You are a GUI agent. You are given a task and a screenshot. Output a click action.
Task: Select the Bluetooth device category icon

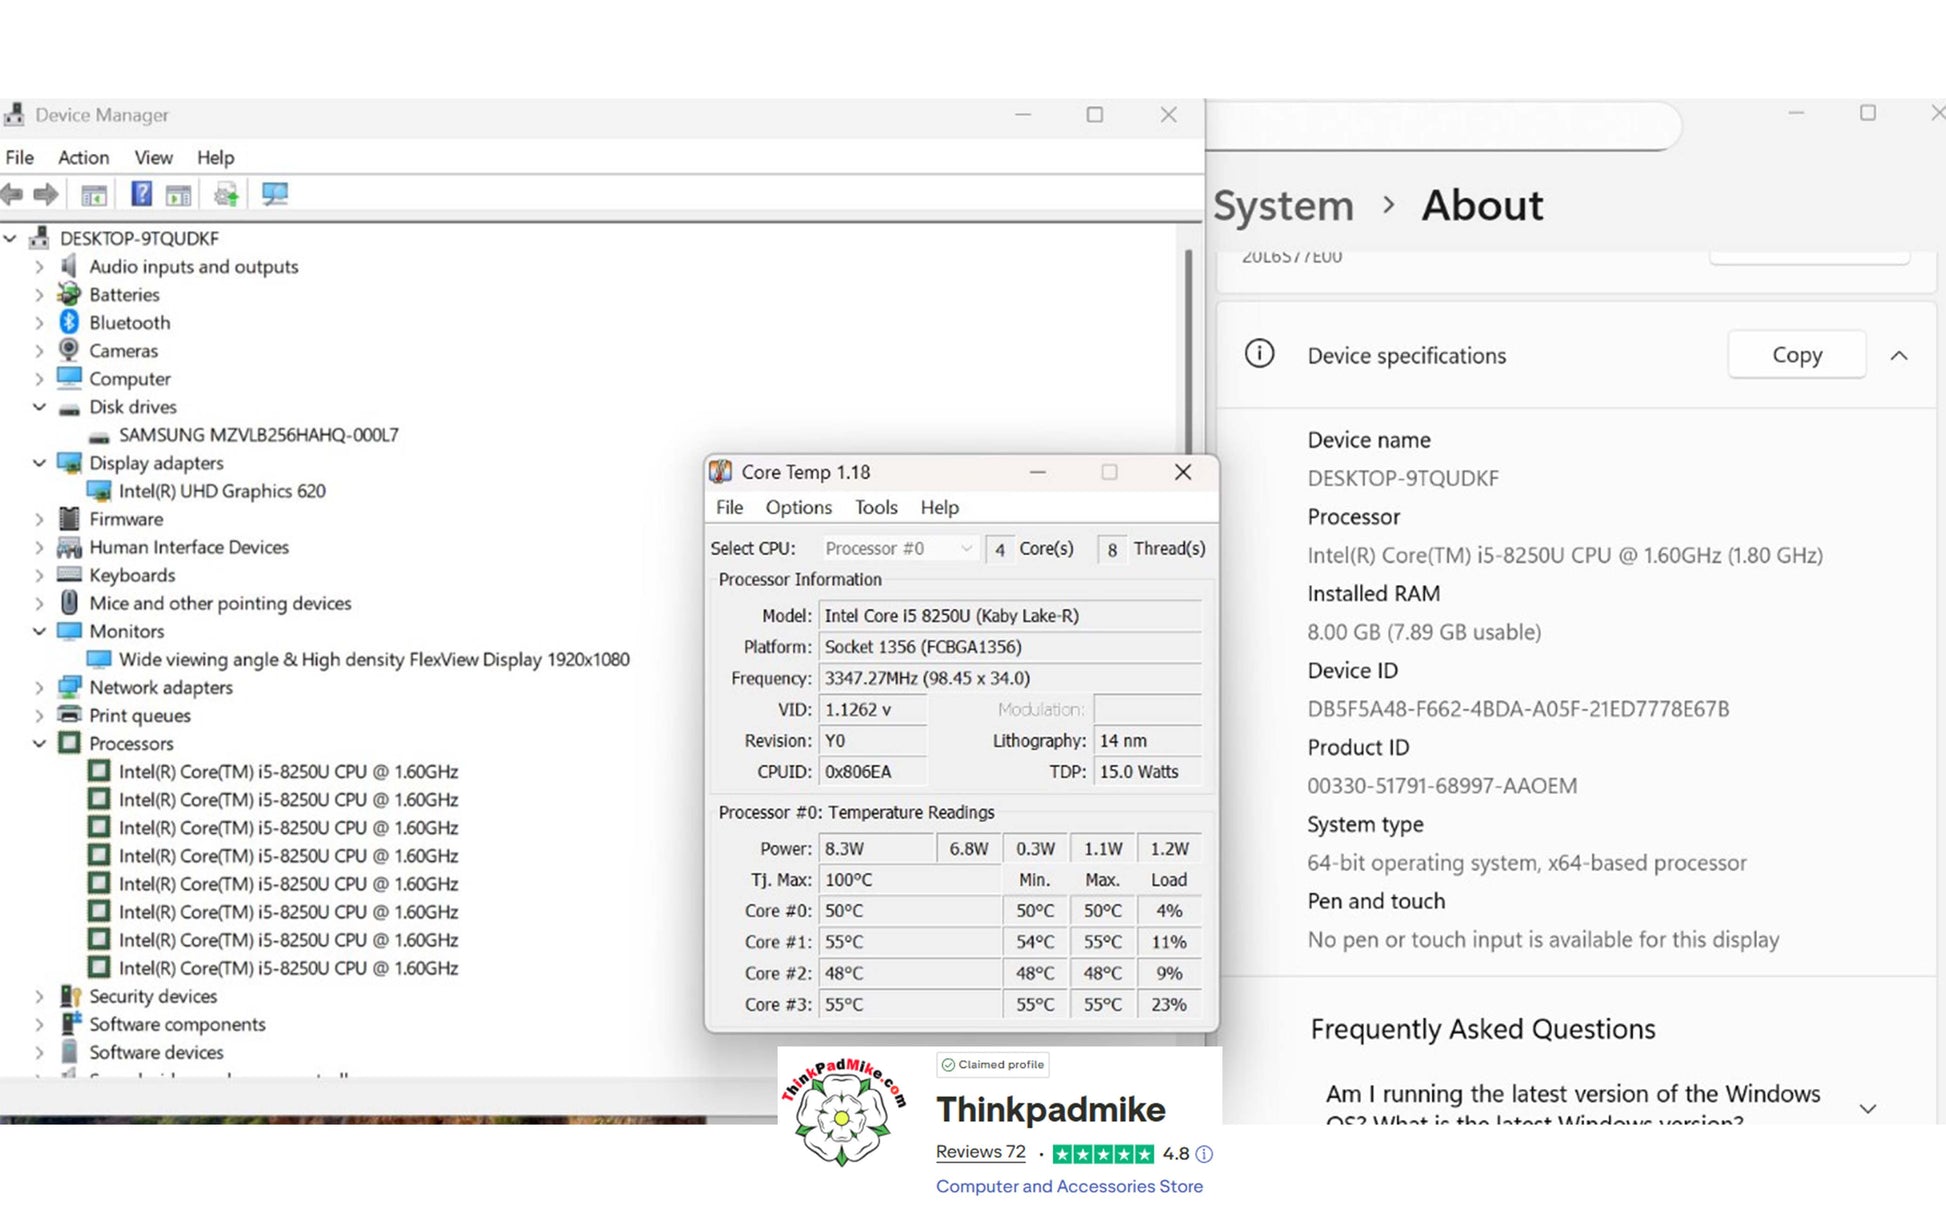(x=68, y=322)
